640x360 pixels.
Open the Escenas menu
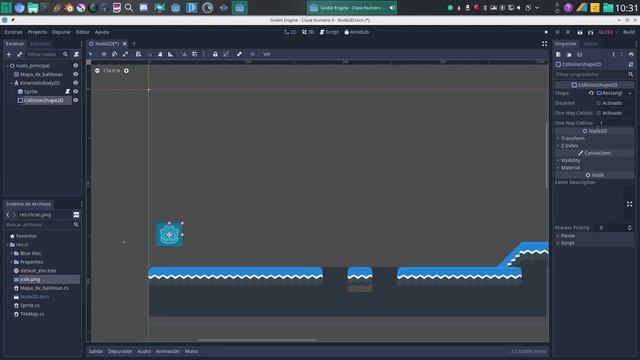pos(13,32)
